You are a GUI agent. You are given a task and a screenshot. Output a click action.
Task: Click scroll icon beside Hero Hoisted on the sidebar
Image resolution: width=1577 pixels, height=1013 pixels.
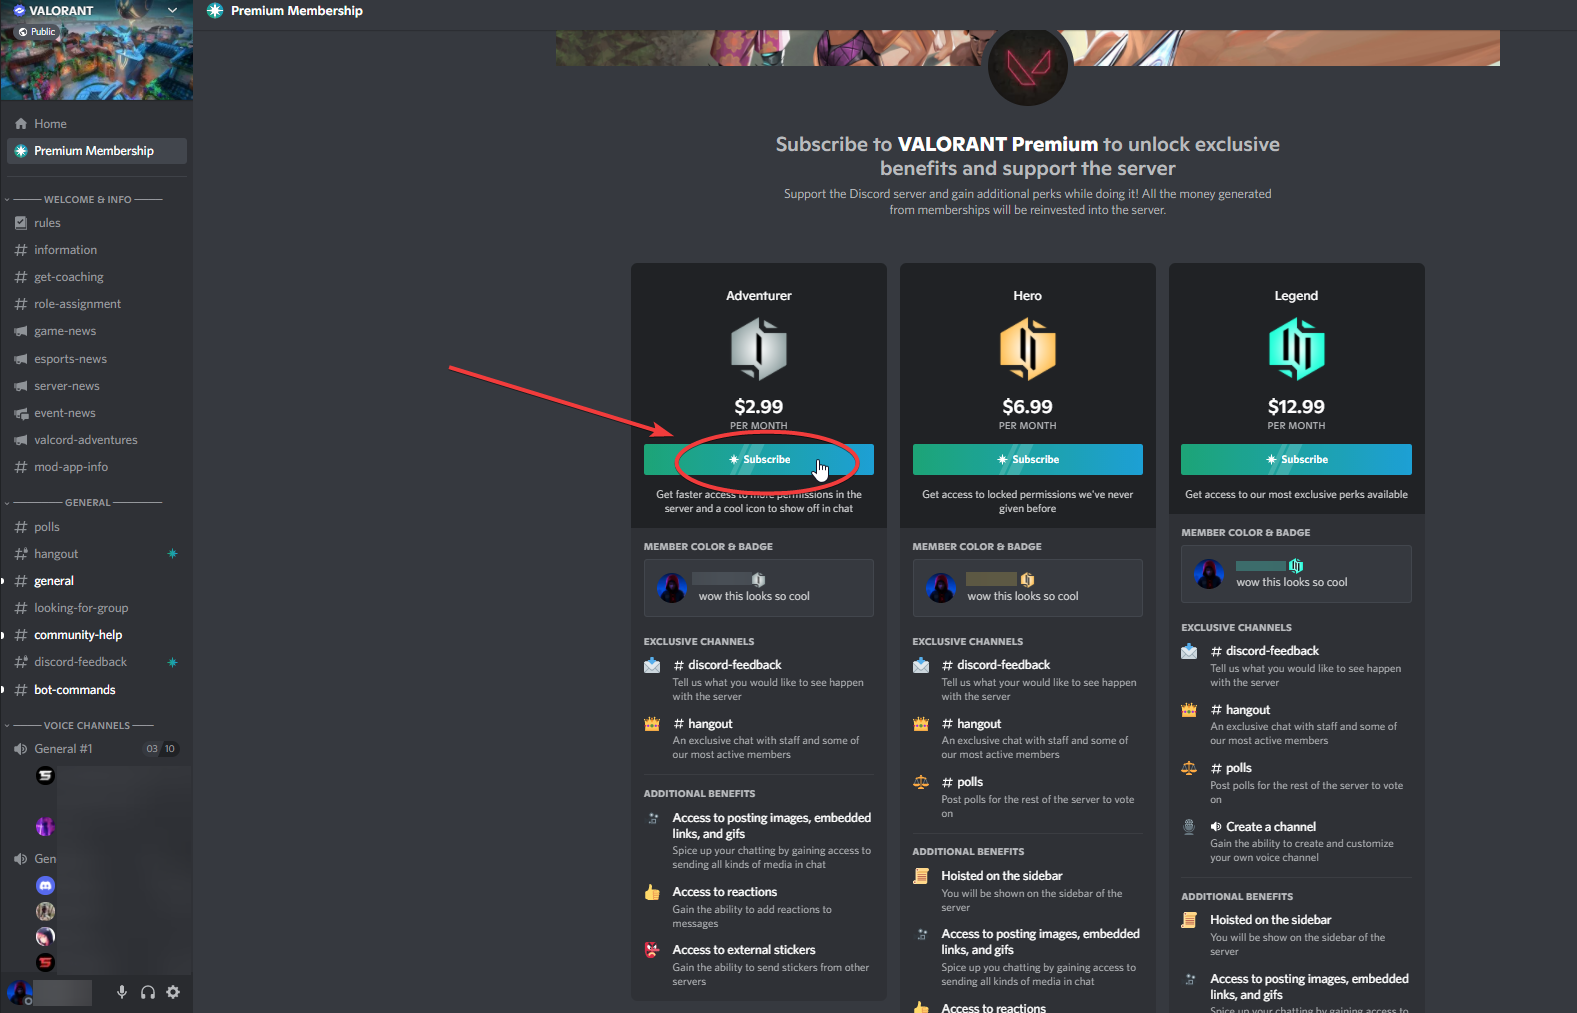[x=921, y=876]
